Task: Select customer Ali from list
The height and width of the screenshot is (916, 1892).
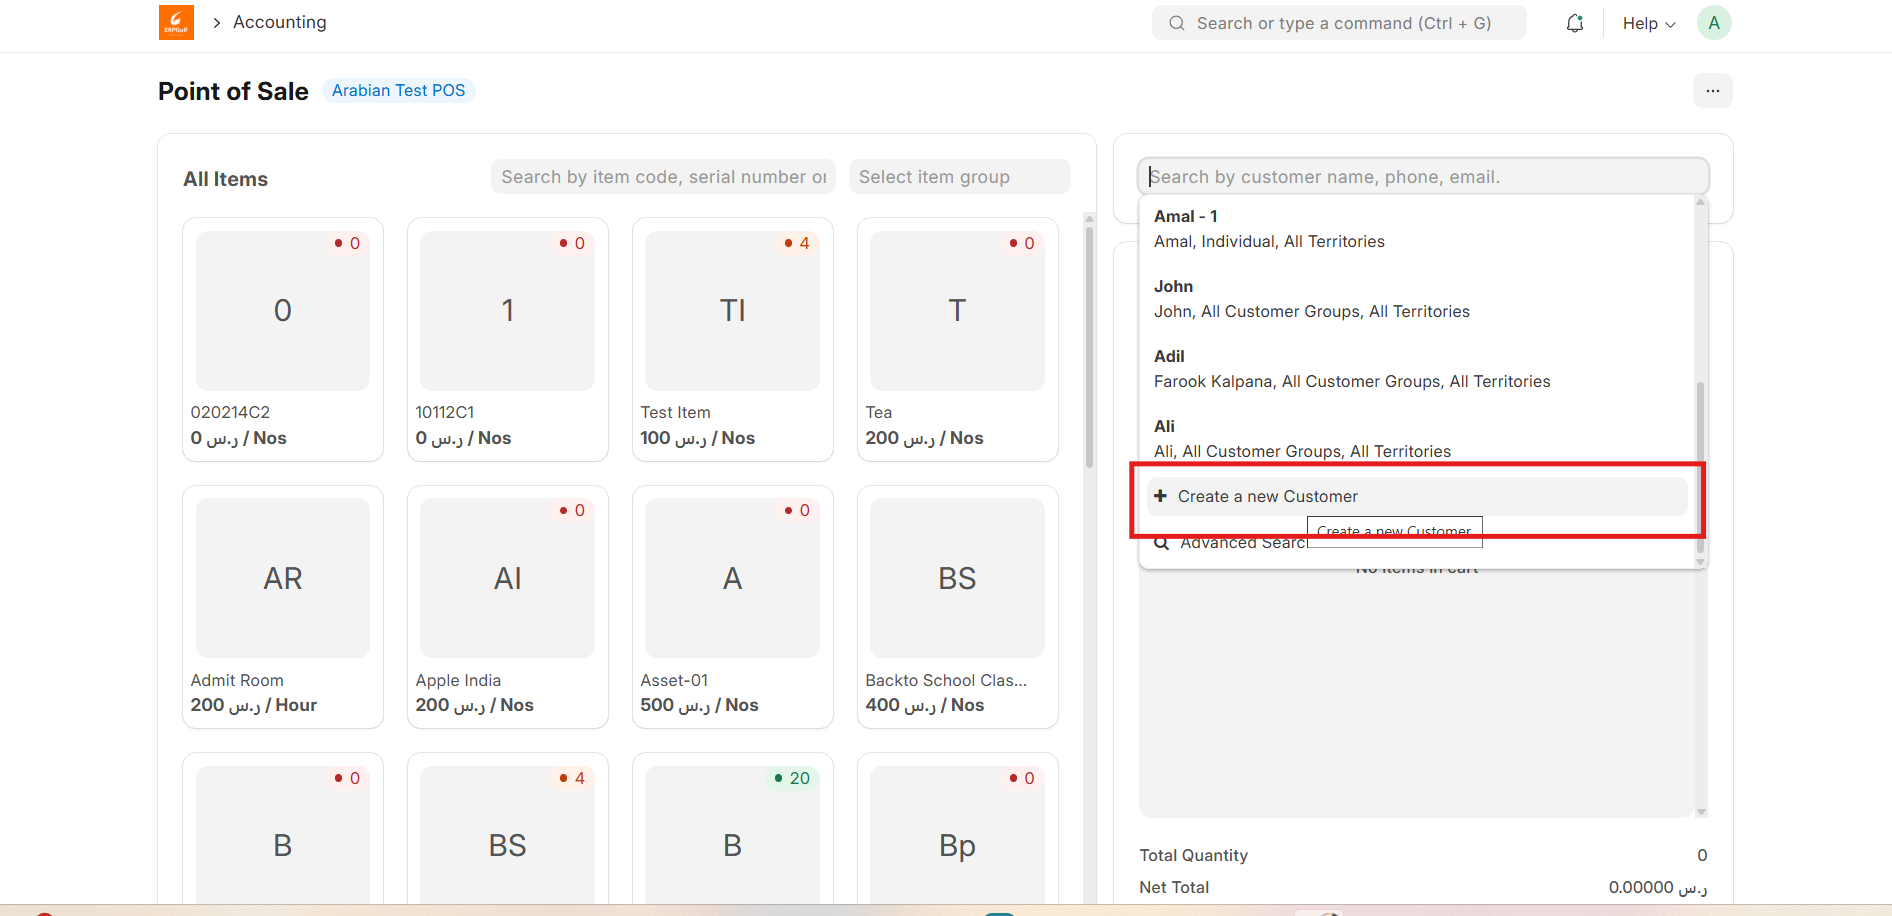Action: coord(1415,439)
